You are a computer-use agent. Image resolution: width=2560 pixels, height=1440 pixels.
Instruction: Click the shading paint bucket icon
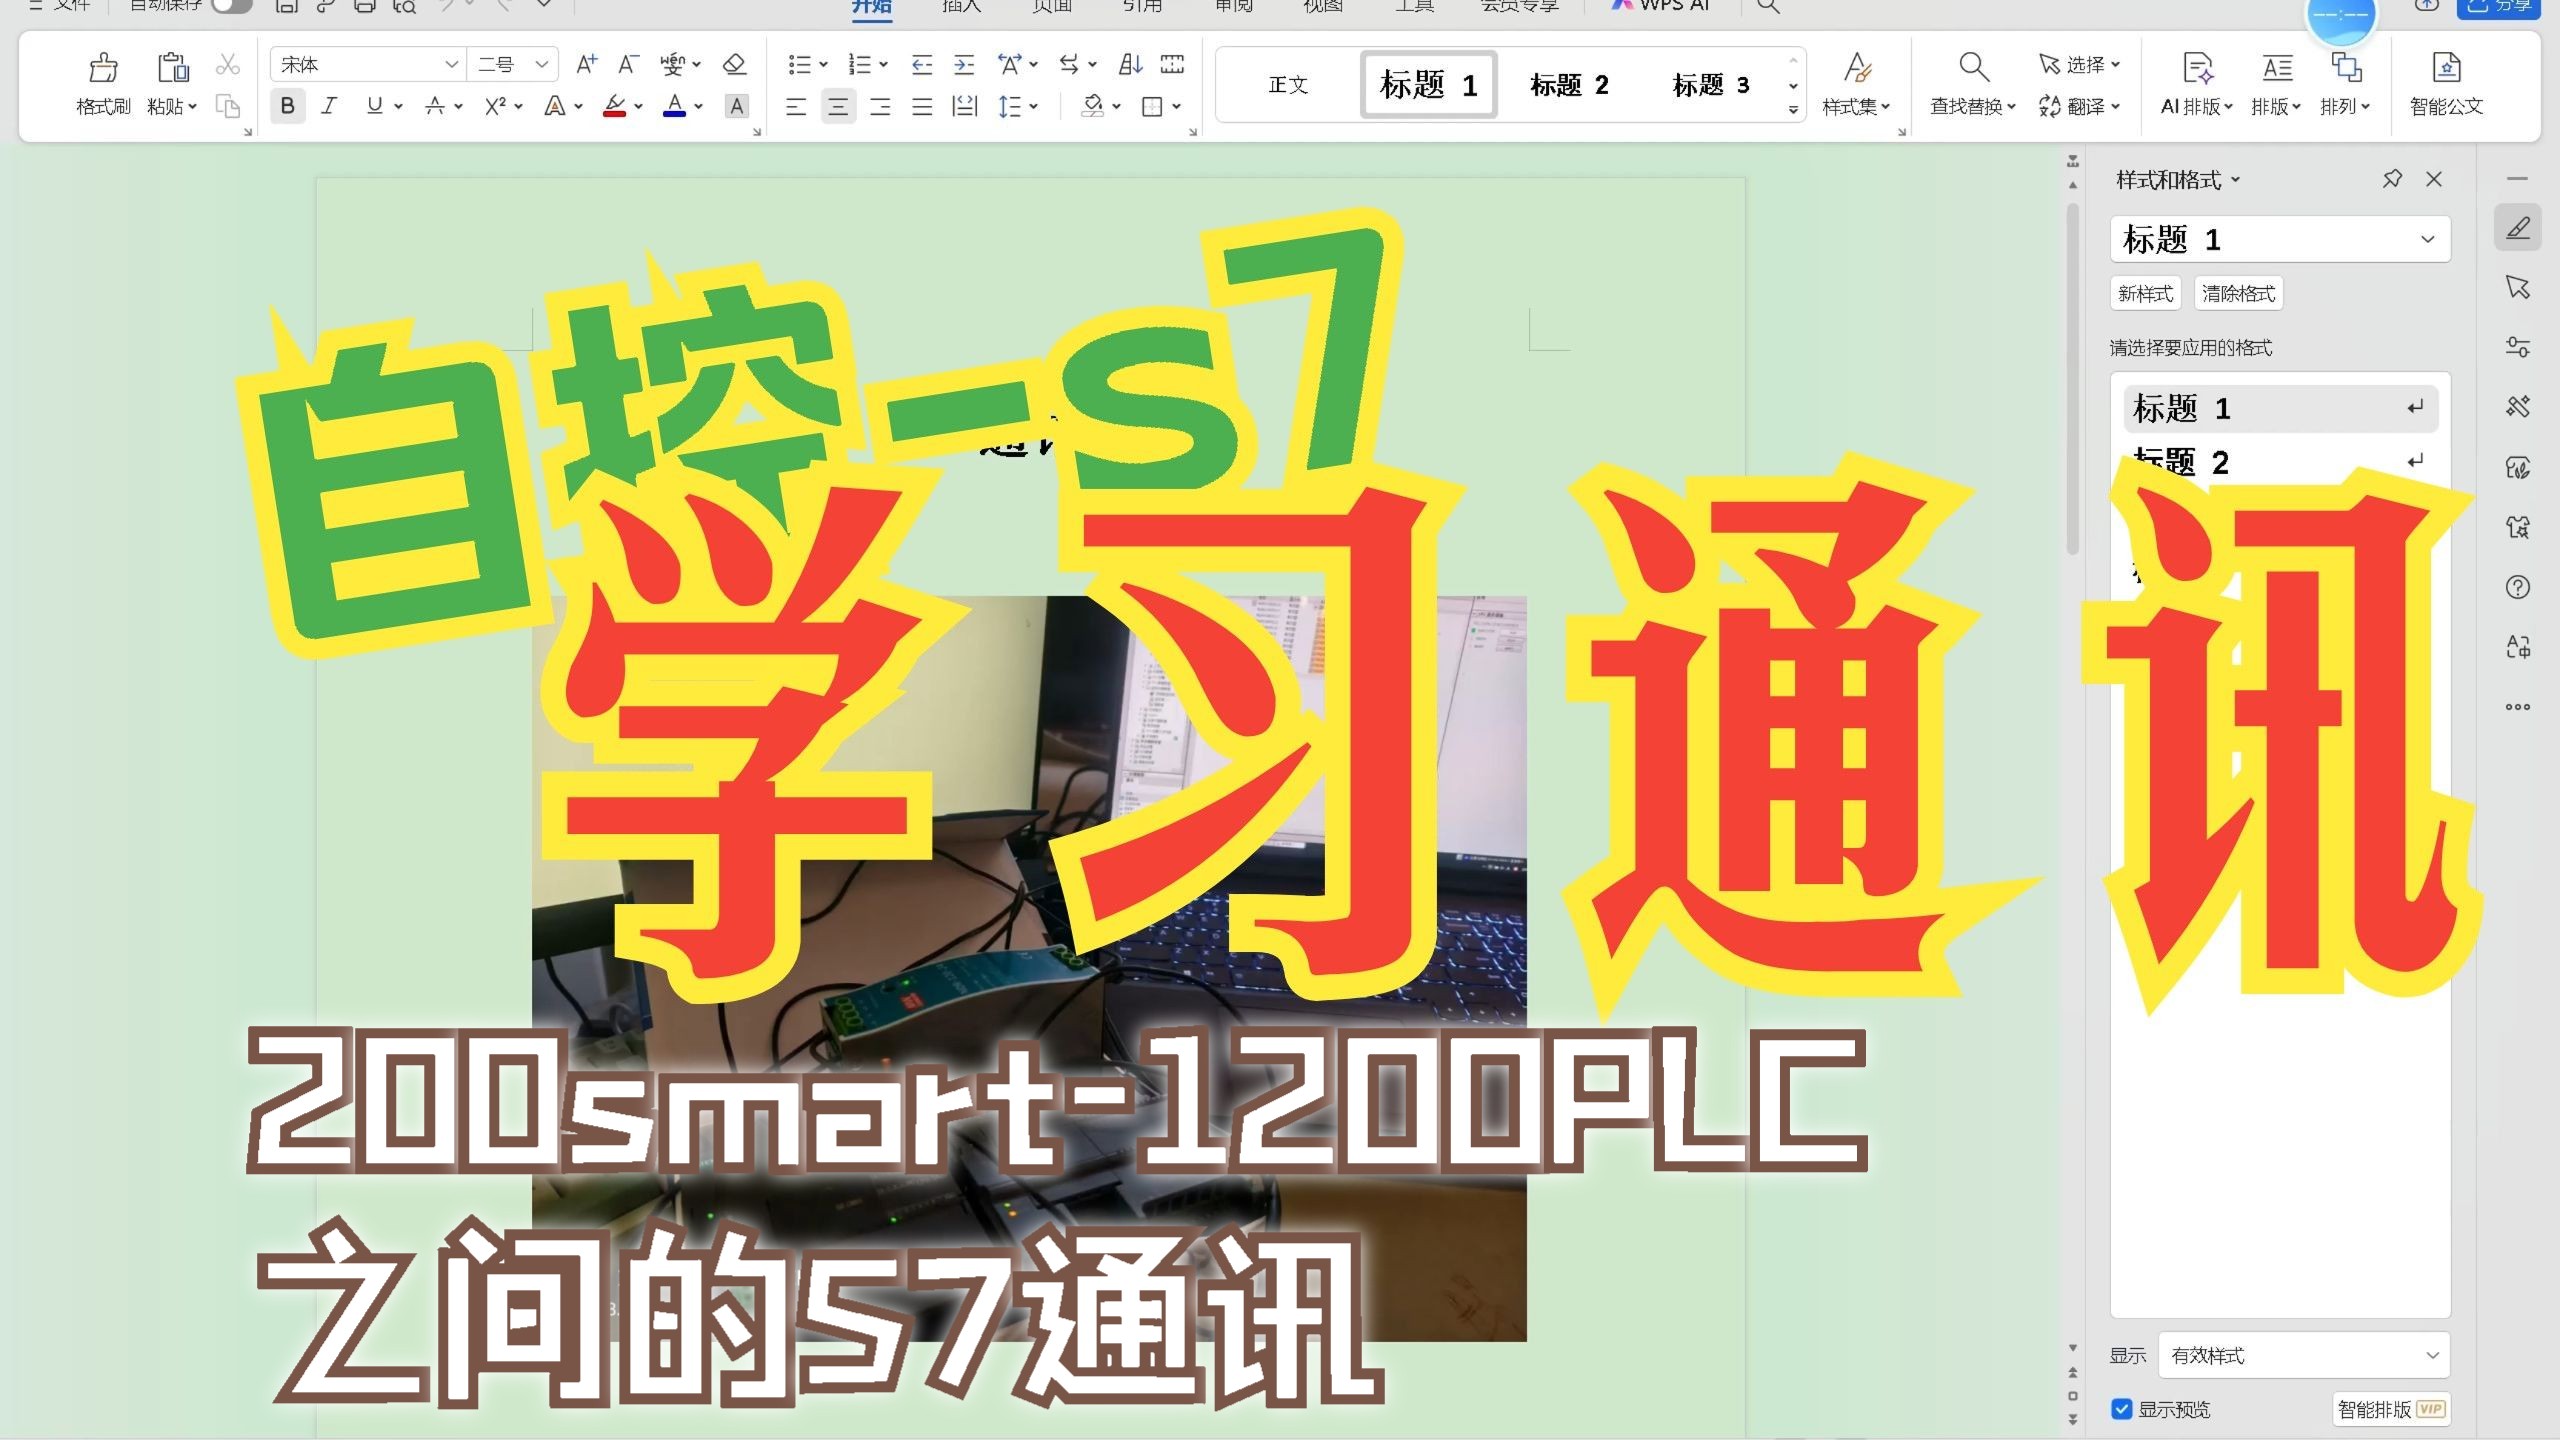[1093, 106]
